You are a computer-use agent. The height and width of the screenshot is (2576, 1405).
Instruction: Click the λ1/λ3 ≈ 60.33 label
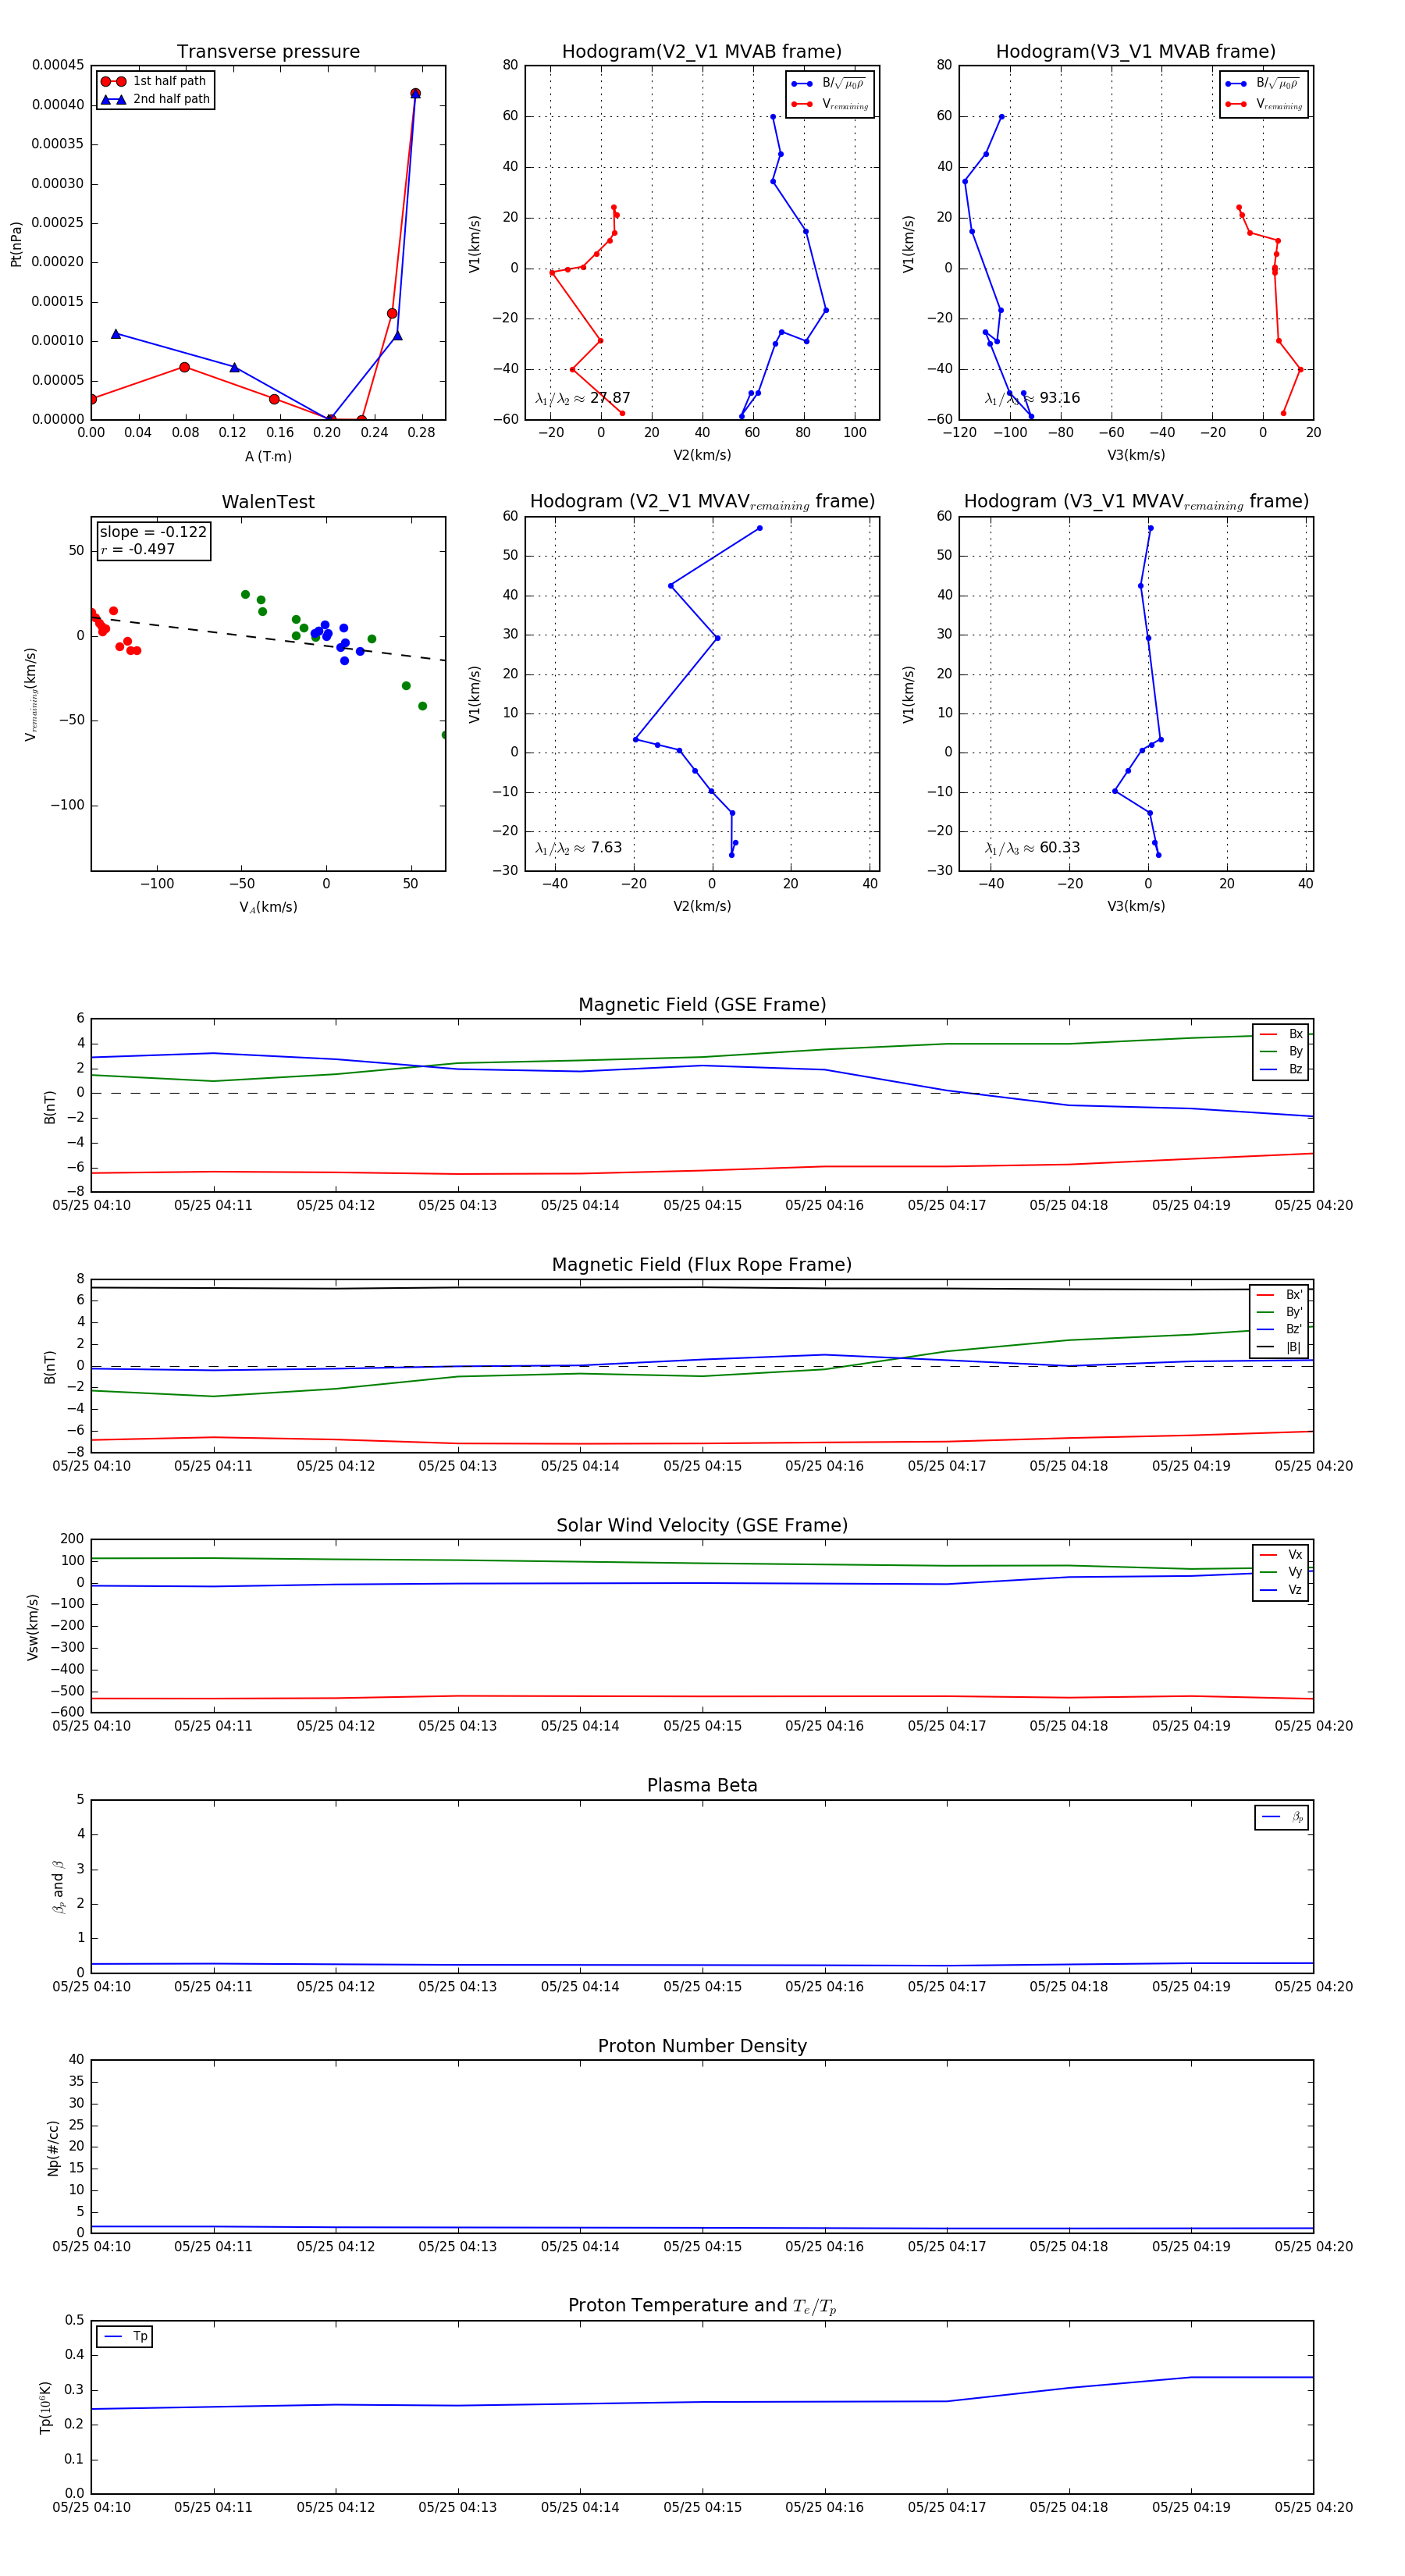pos(1032,848)
